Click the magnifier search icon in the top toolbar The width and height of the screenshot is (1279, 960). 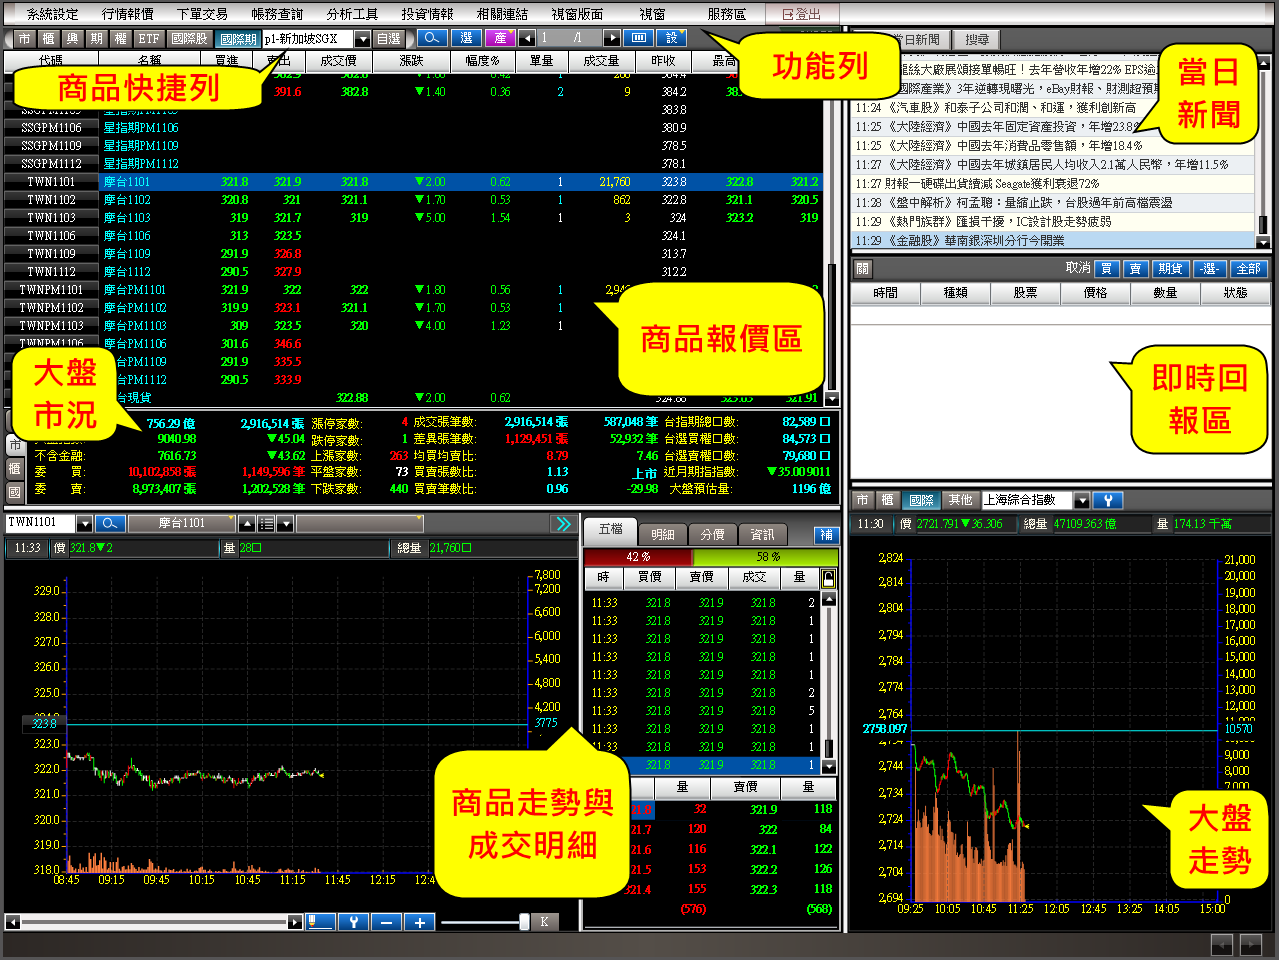[x=432, y=38]
